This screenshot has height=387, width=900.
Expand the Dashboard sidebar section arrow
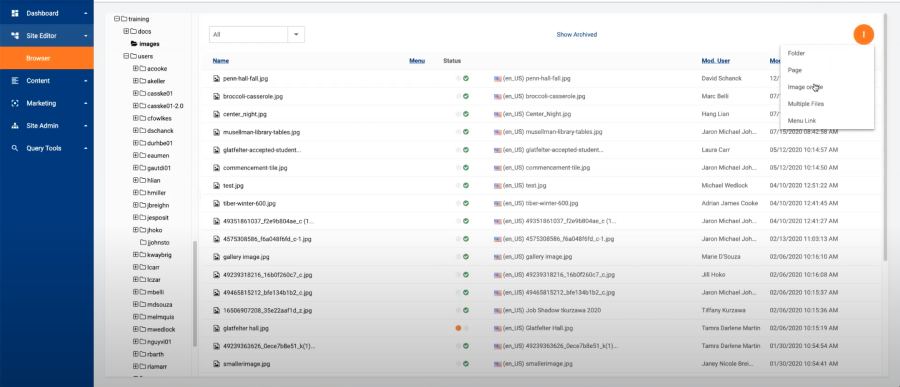[85, 13]
